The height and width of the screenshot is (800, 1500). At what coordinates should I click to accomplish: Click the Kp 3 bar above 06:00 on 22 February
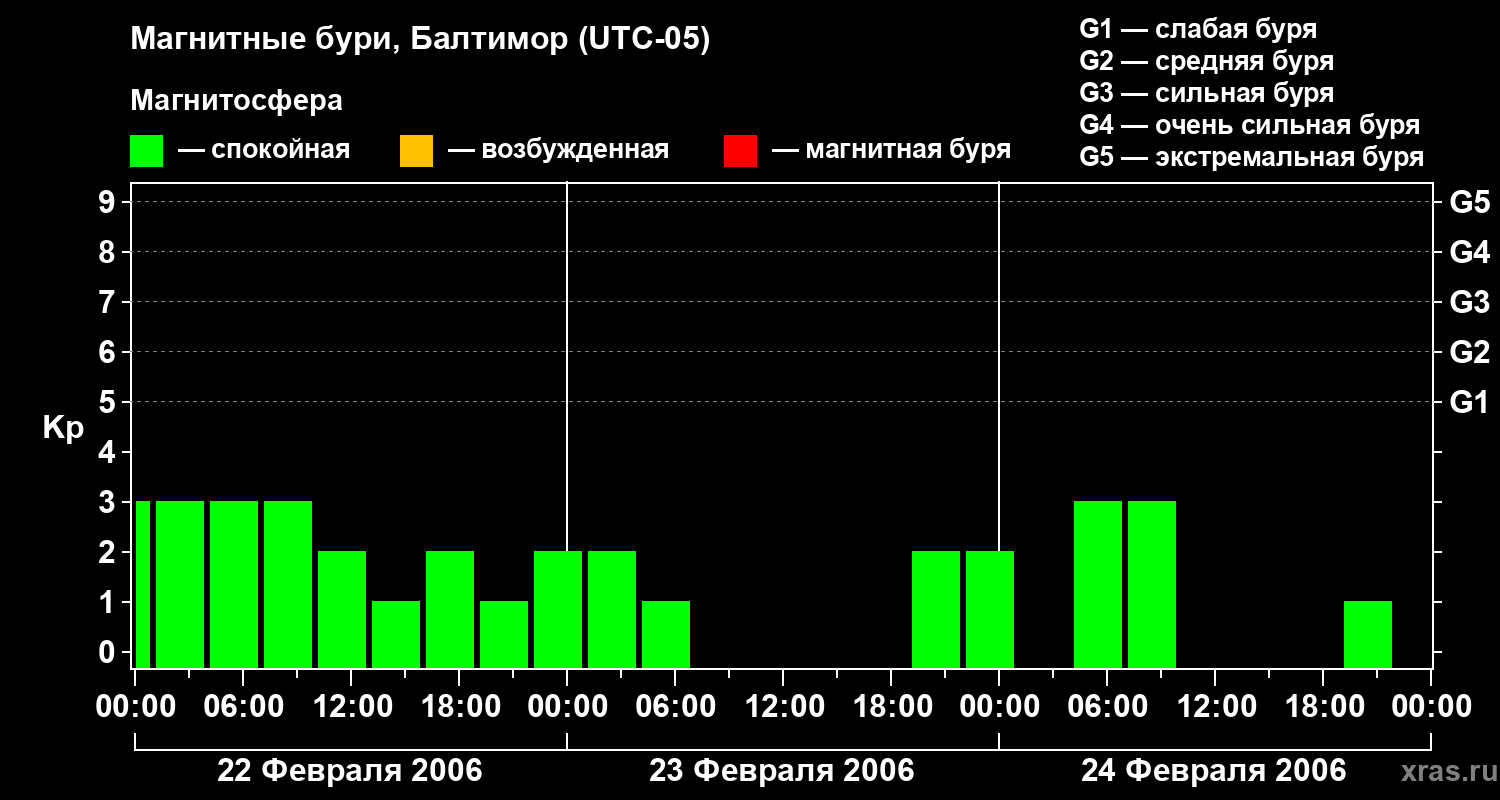tap(234, 584)
